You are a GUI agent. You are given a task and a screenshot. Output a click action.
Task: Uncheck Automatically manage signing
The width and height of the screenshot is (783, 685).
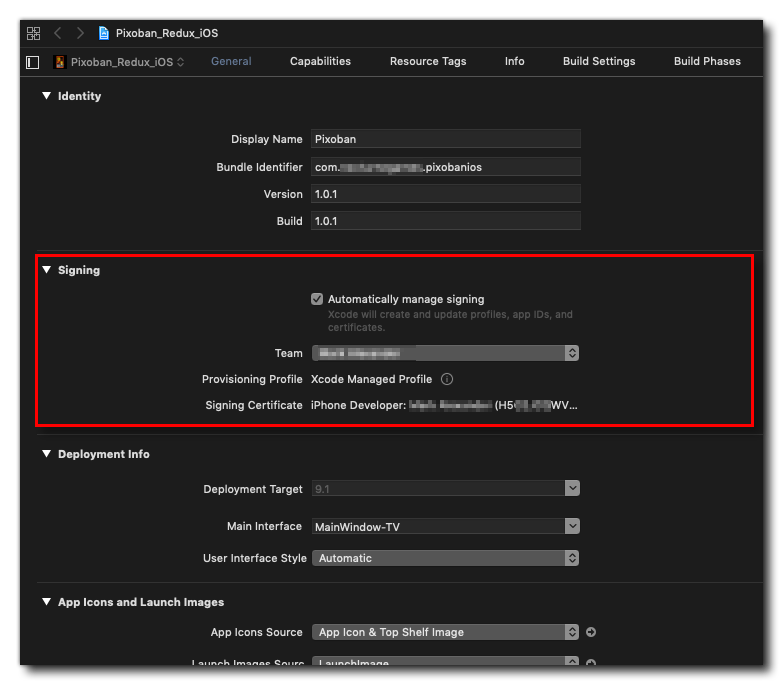tap(317, 299)
